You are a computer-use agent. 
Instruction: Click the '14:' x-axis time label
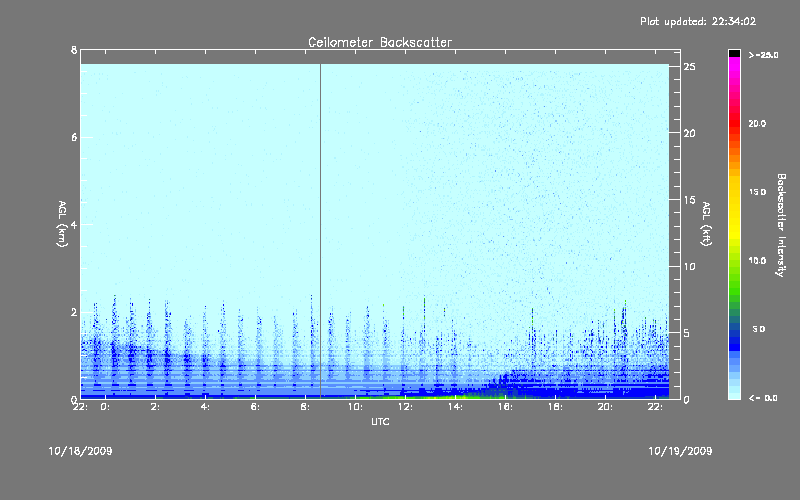[x=455, y=407]
